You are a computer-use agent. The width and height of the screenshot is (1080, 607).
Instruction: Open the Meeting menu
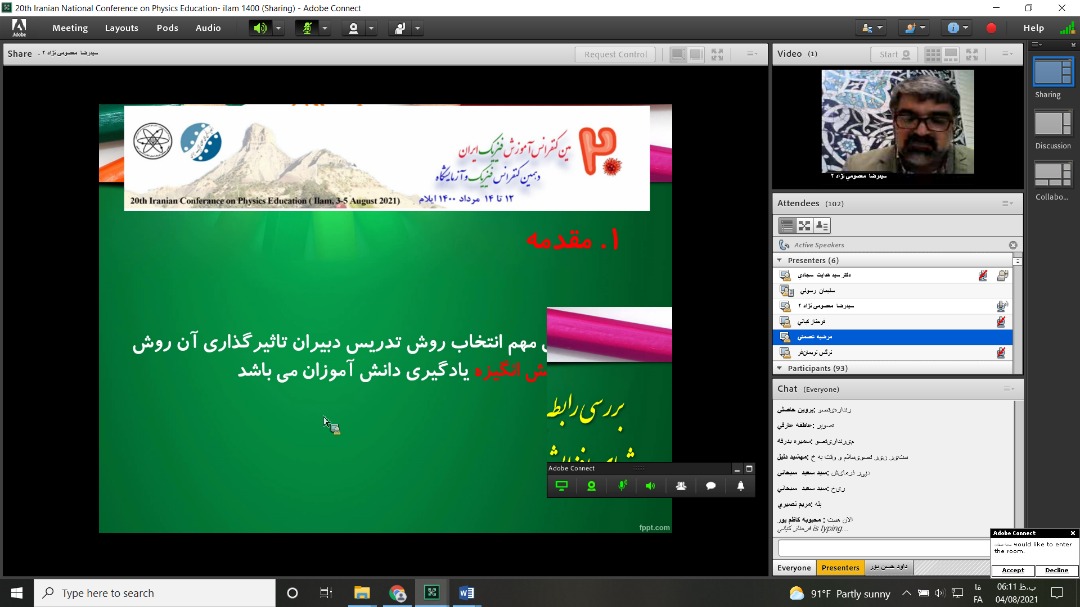pos(69,27)
